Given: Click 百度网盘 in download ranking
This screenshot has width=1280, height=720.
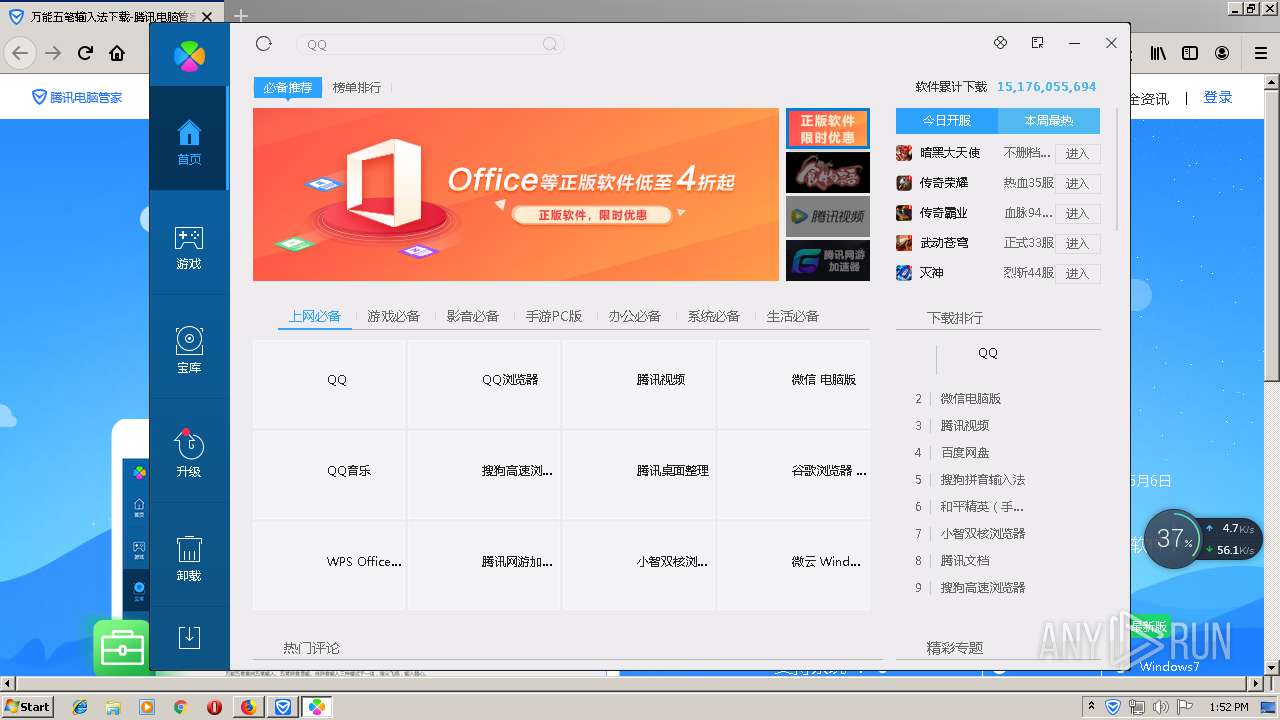Looking at the screenshot, I should coord(965,453).
